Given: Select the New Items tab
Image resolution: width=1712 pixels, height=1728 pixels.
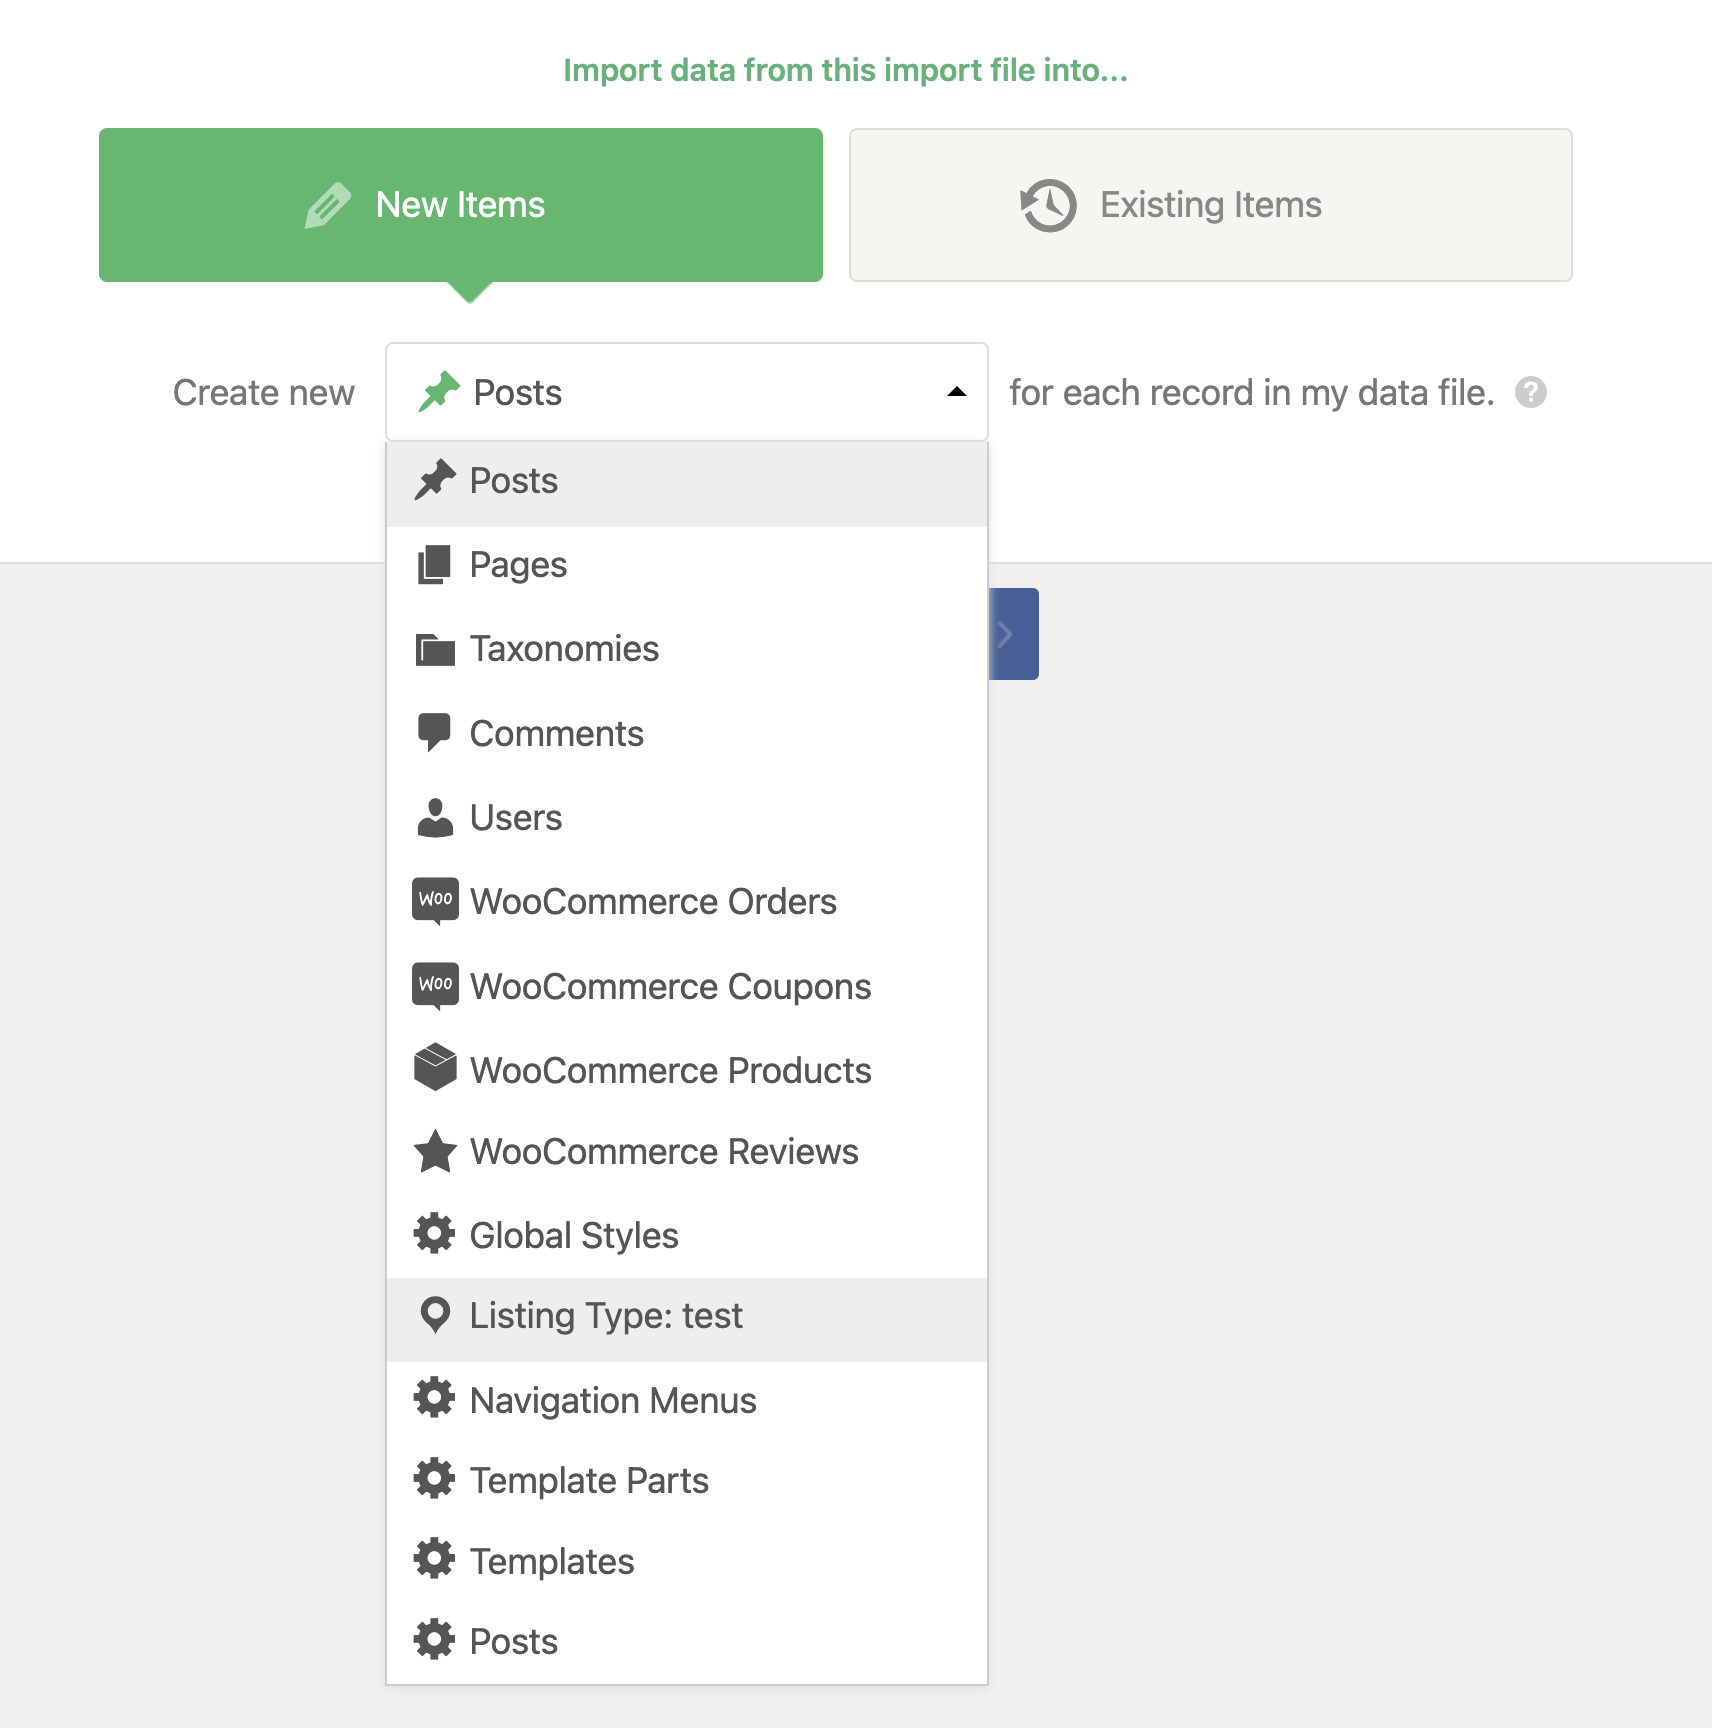Looking at the screenshot, I should coord(461,205).
